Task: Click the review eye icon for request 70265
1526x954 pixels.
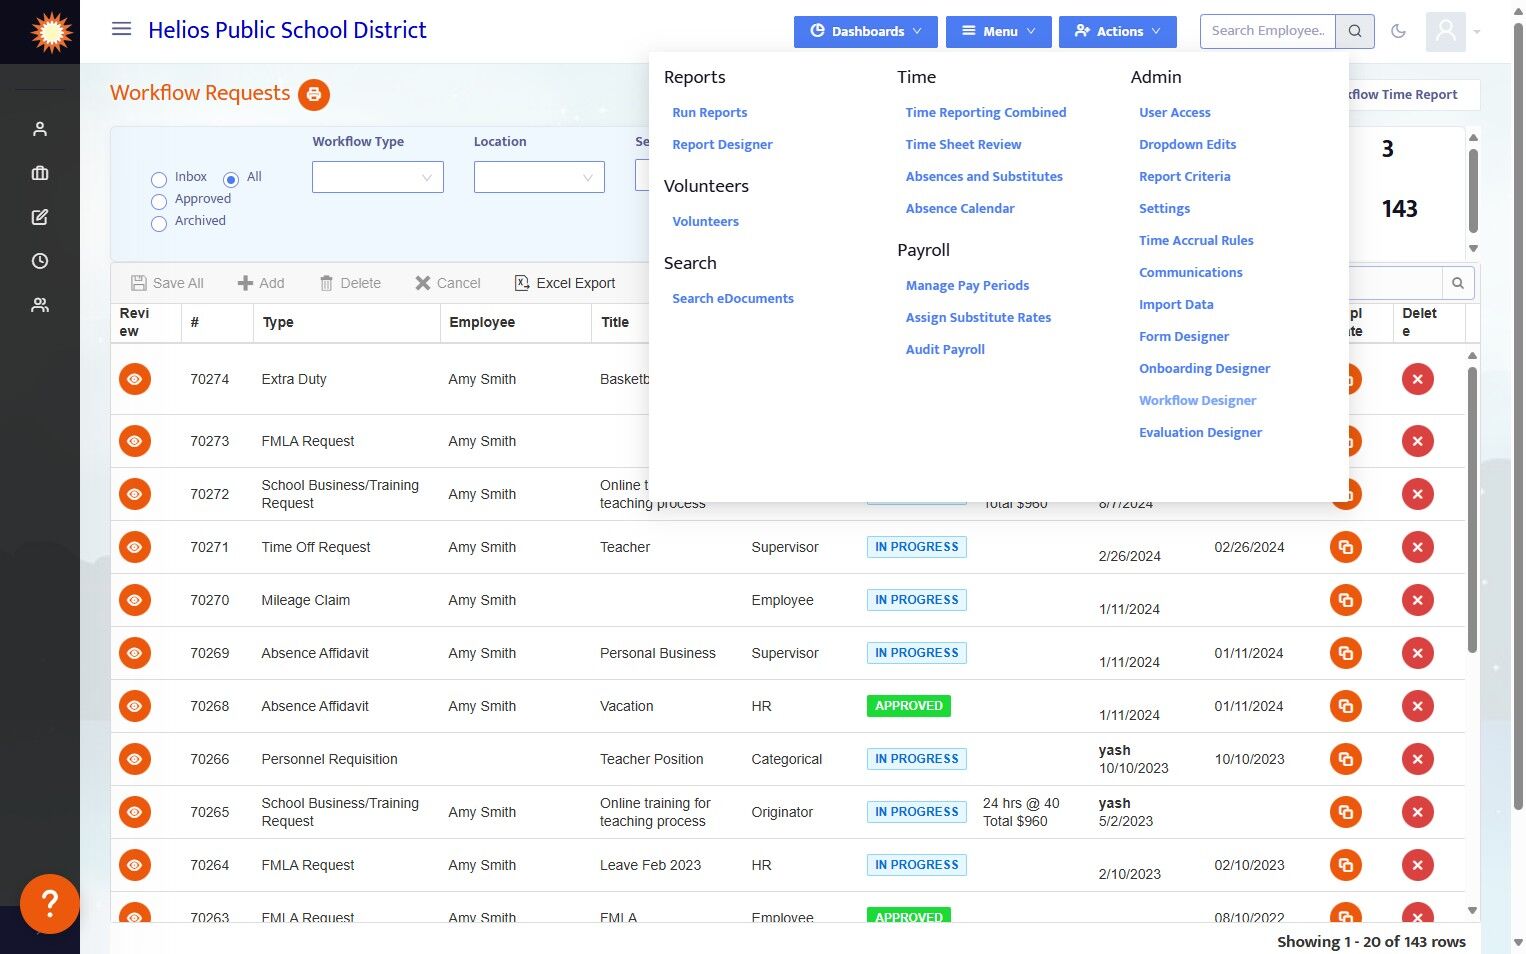Action: click(135, 812)
